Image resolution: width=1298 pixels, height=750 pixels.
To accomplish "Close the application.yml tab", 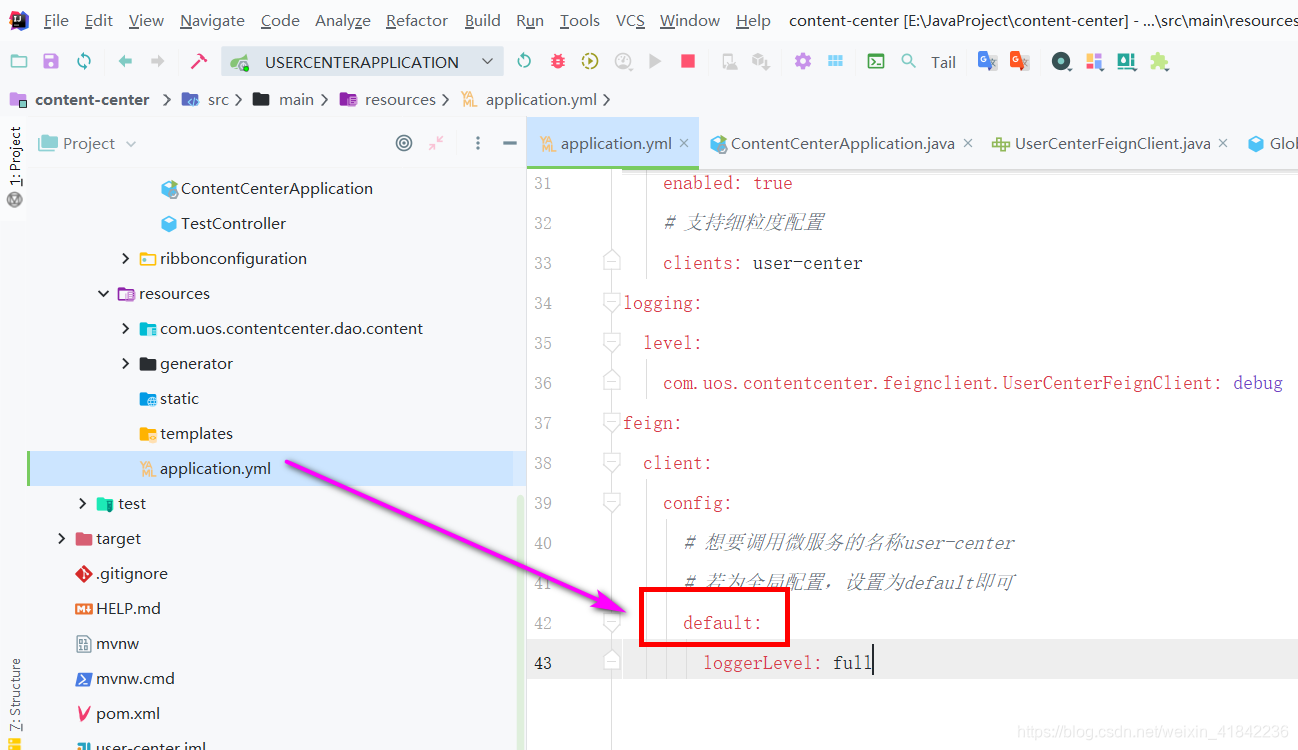I will pos(684,143).
